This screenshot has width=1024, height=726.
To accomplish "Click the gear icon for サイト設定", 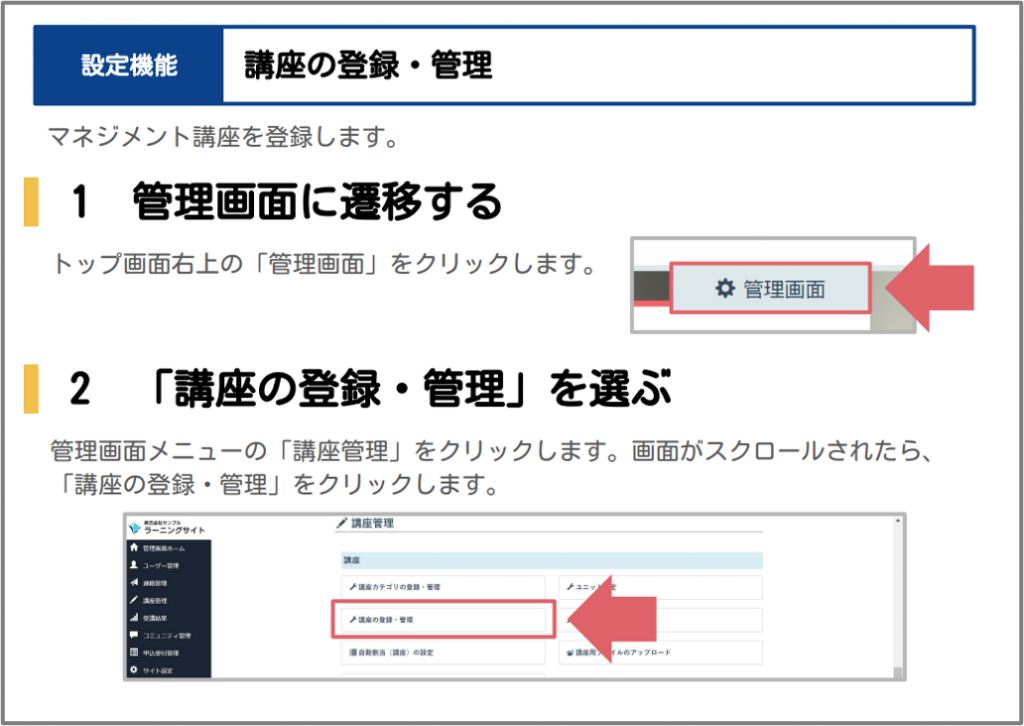I will (x=134, y=669).
